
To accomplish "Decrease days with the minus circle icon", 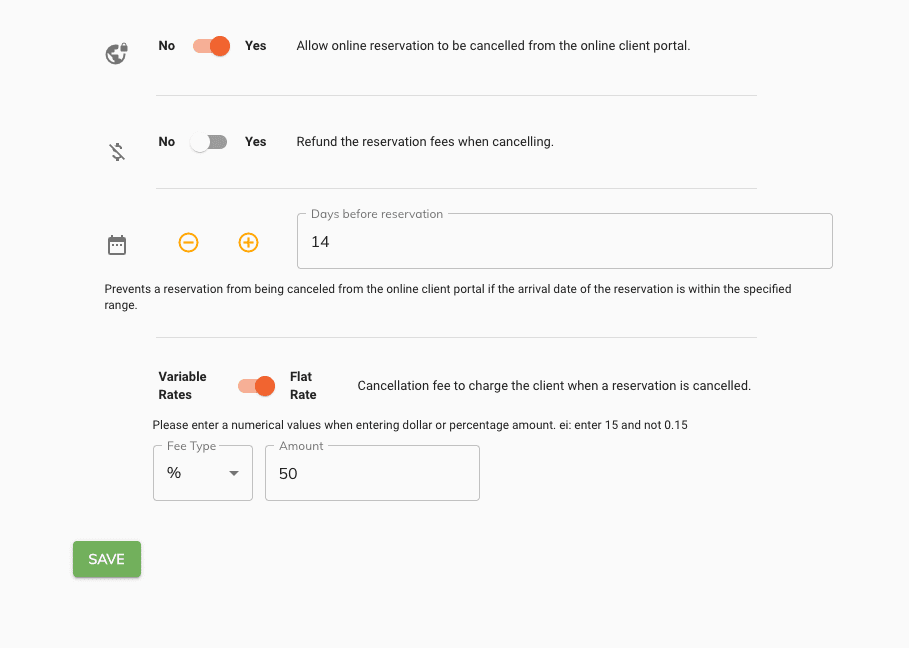I will [x=188, y=242].
